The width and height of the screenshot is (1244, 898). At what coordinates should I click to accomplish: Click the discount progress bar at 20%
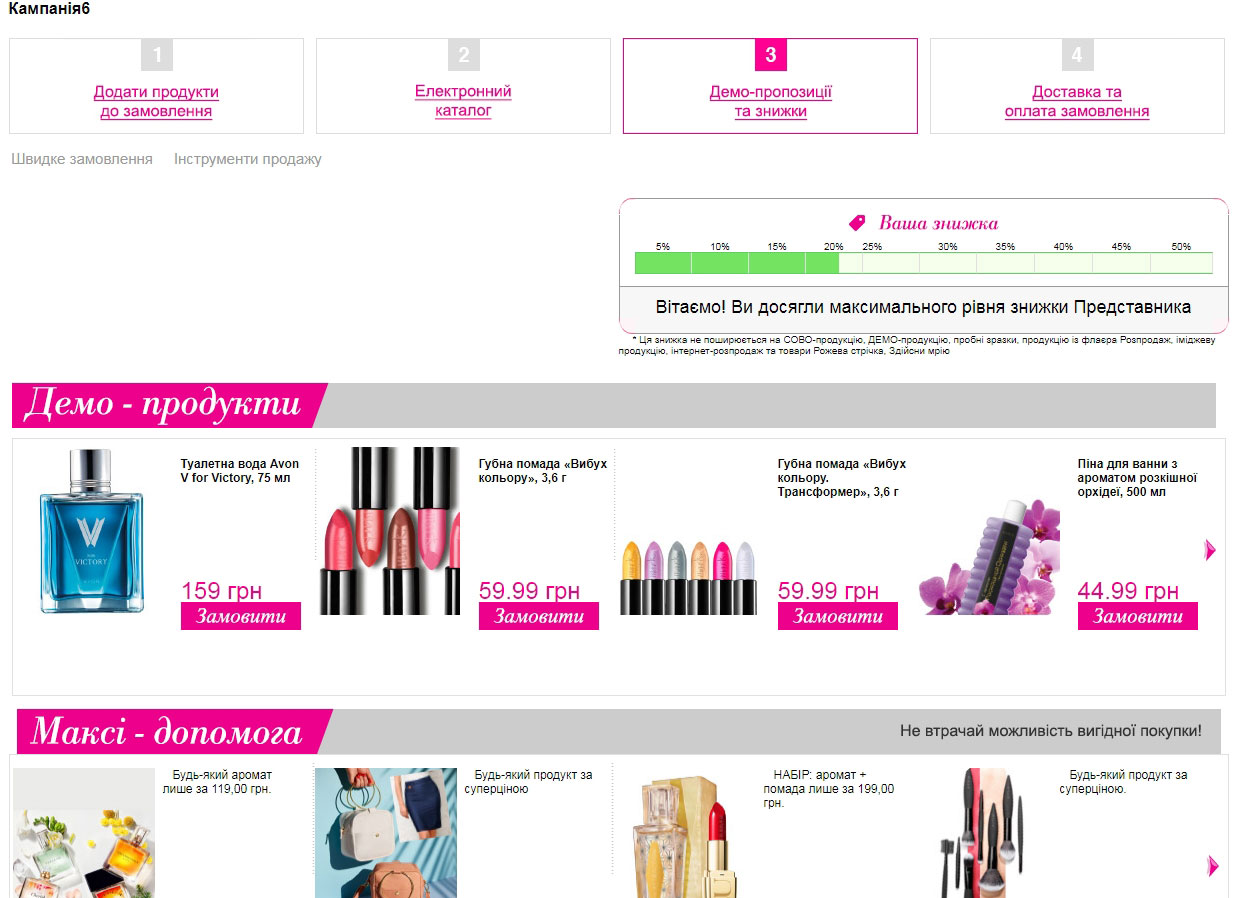(x=822, y=263)
